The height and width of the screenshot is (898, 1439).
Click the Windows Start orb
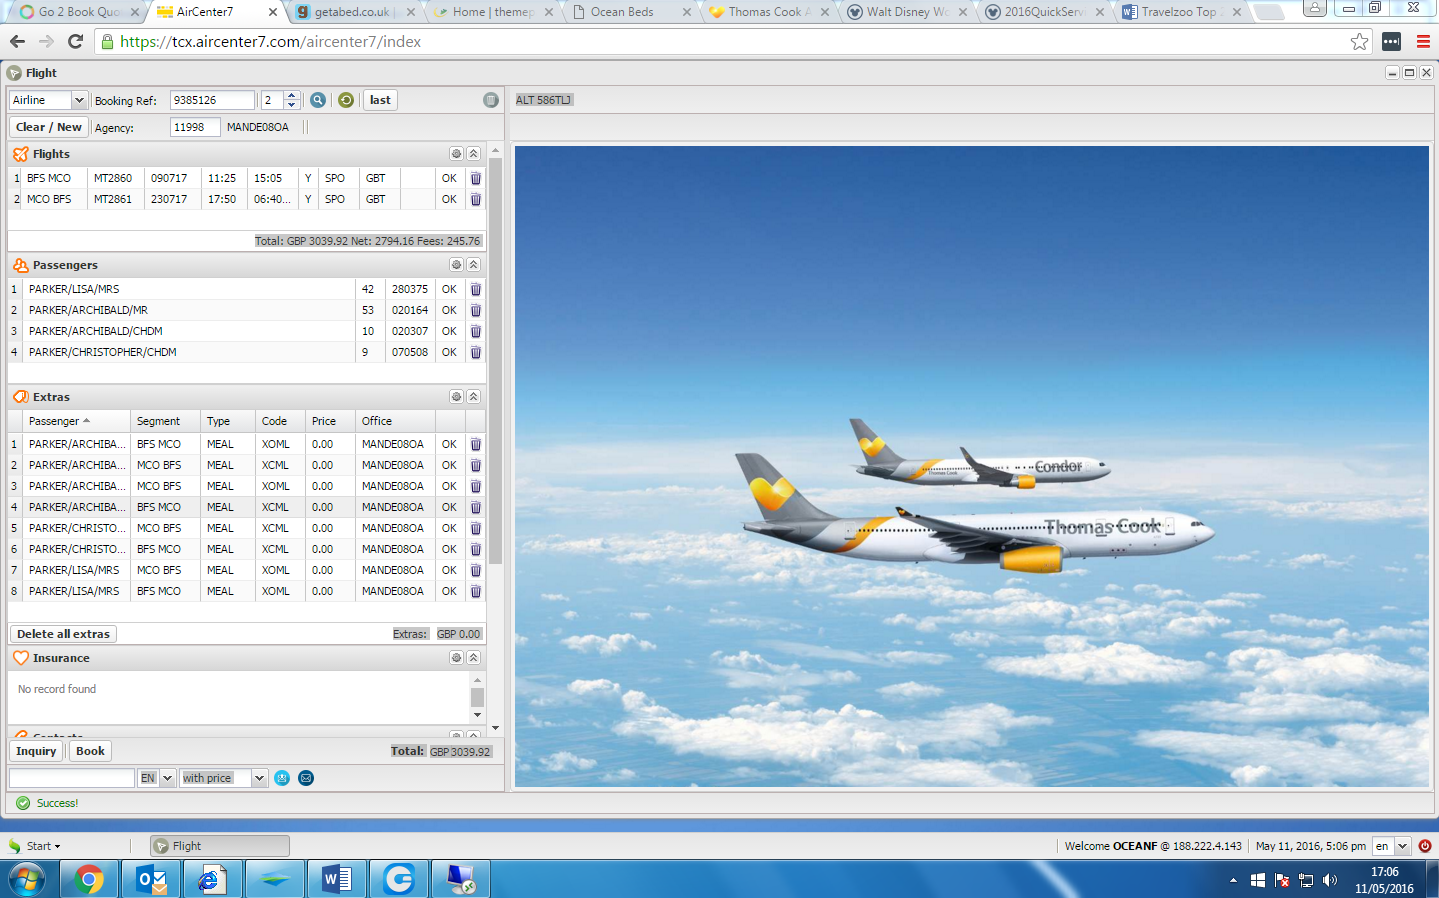pyautogui.click(x=27, y=880)
